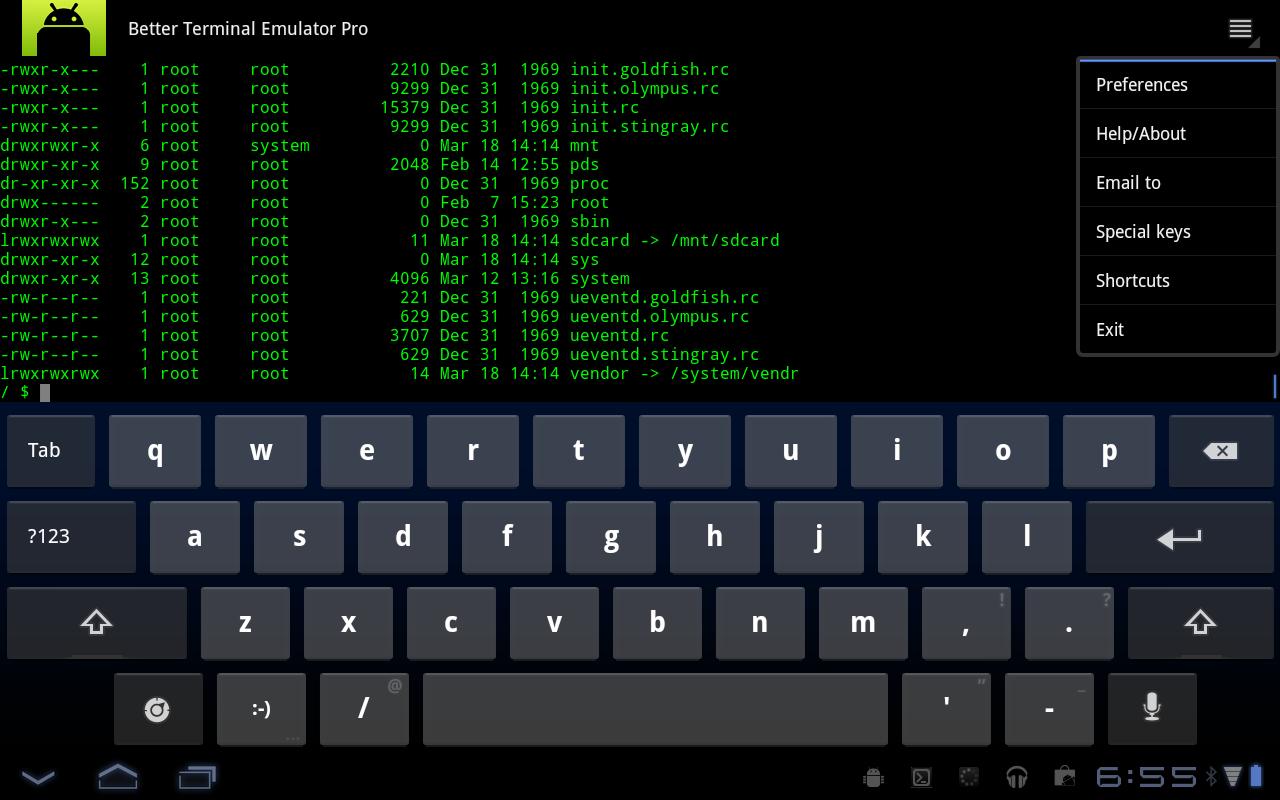The width and height of the screenshot is (1280, 800).
Task: Toggle the right Shift key
Action: (x=1200, y=623)
